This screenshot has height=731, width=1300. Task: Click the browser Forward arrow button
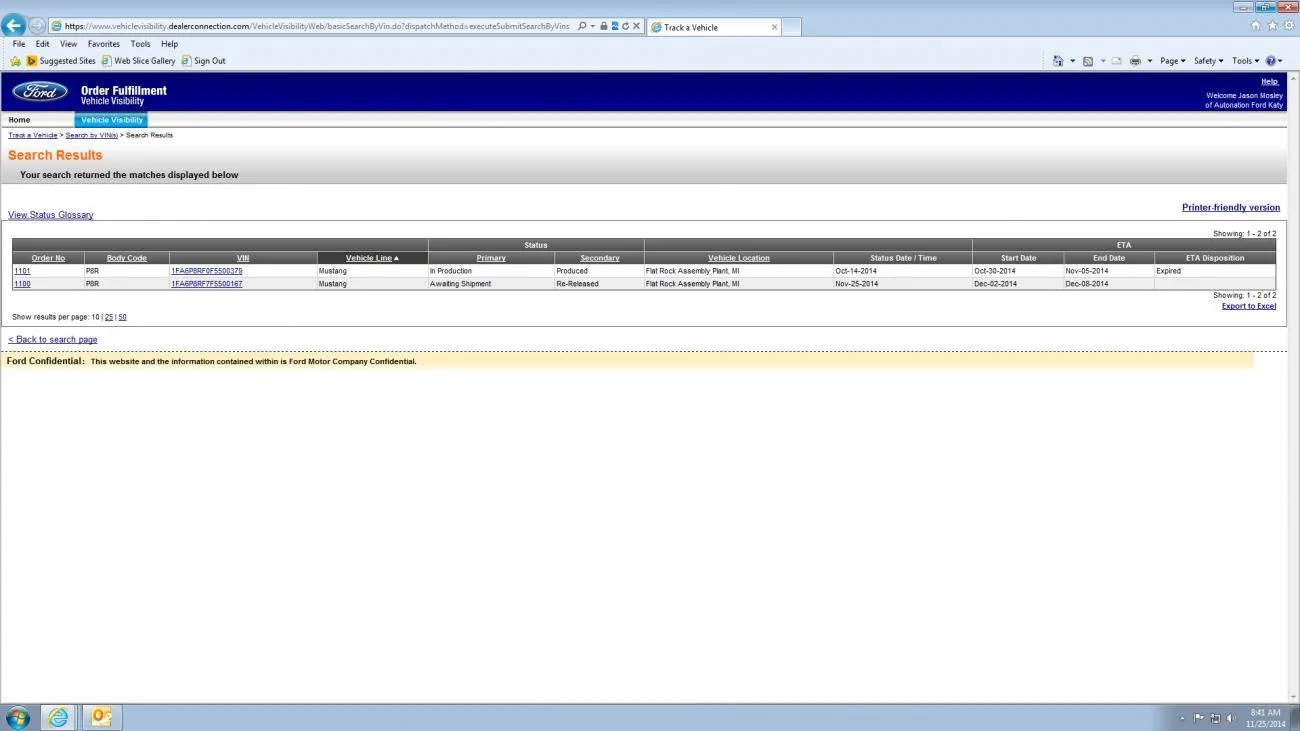tap(37, 26)
